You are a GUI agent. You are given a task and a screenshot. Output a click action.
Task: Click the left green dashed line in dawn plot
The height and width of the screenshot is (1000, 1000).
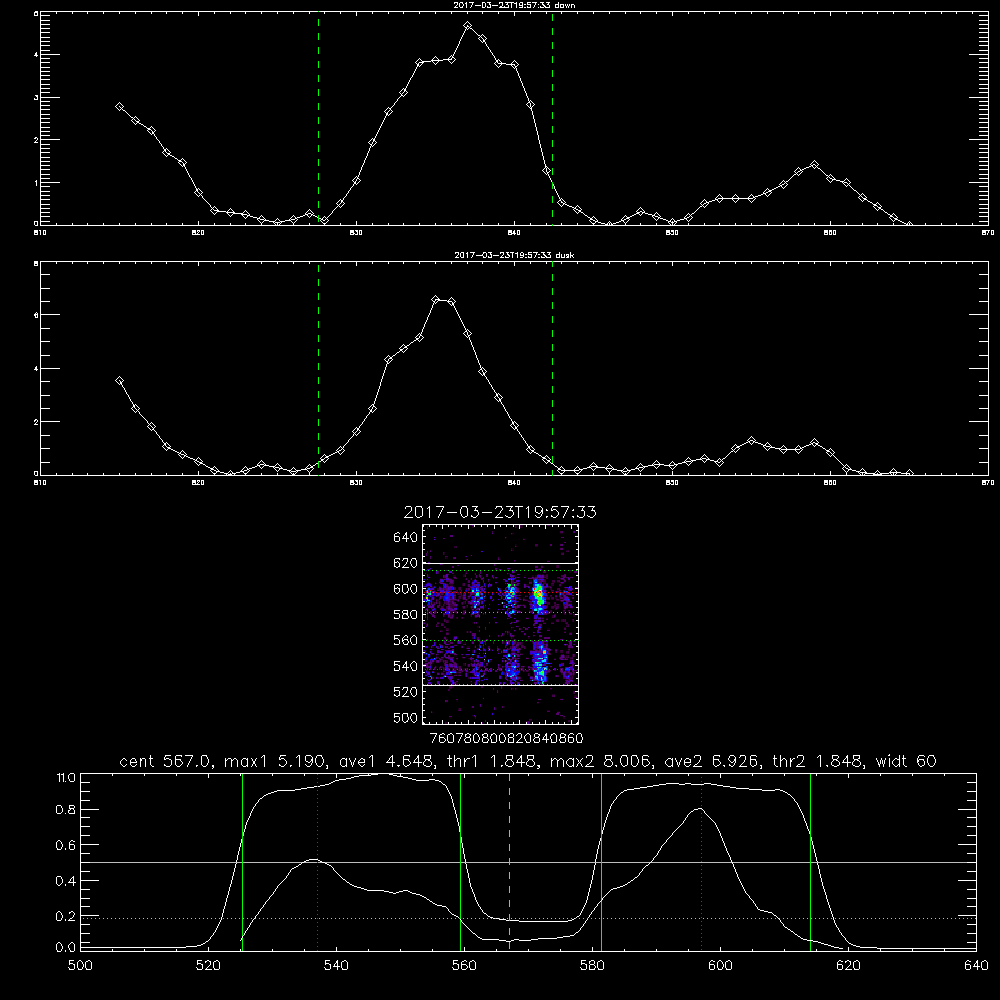pyautogui.click(x=318, y=118)
